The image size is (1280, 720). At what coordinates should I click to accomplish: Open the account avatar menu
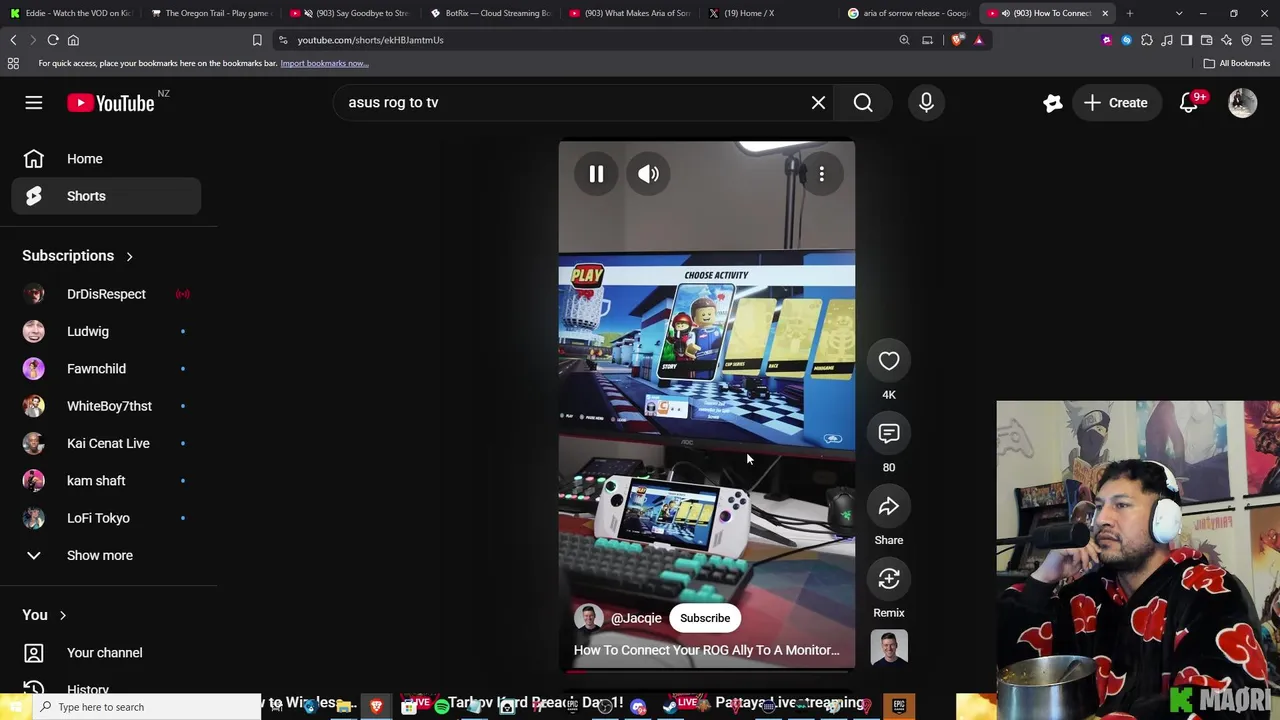(1242, 103)
